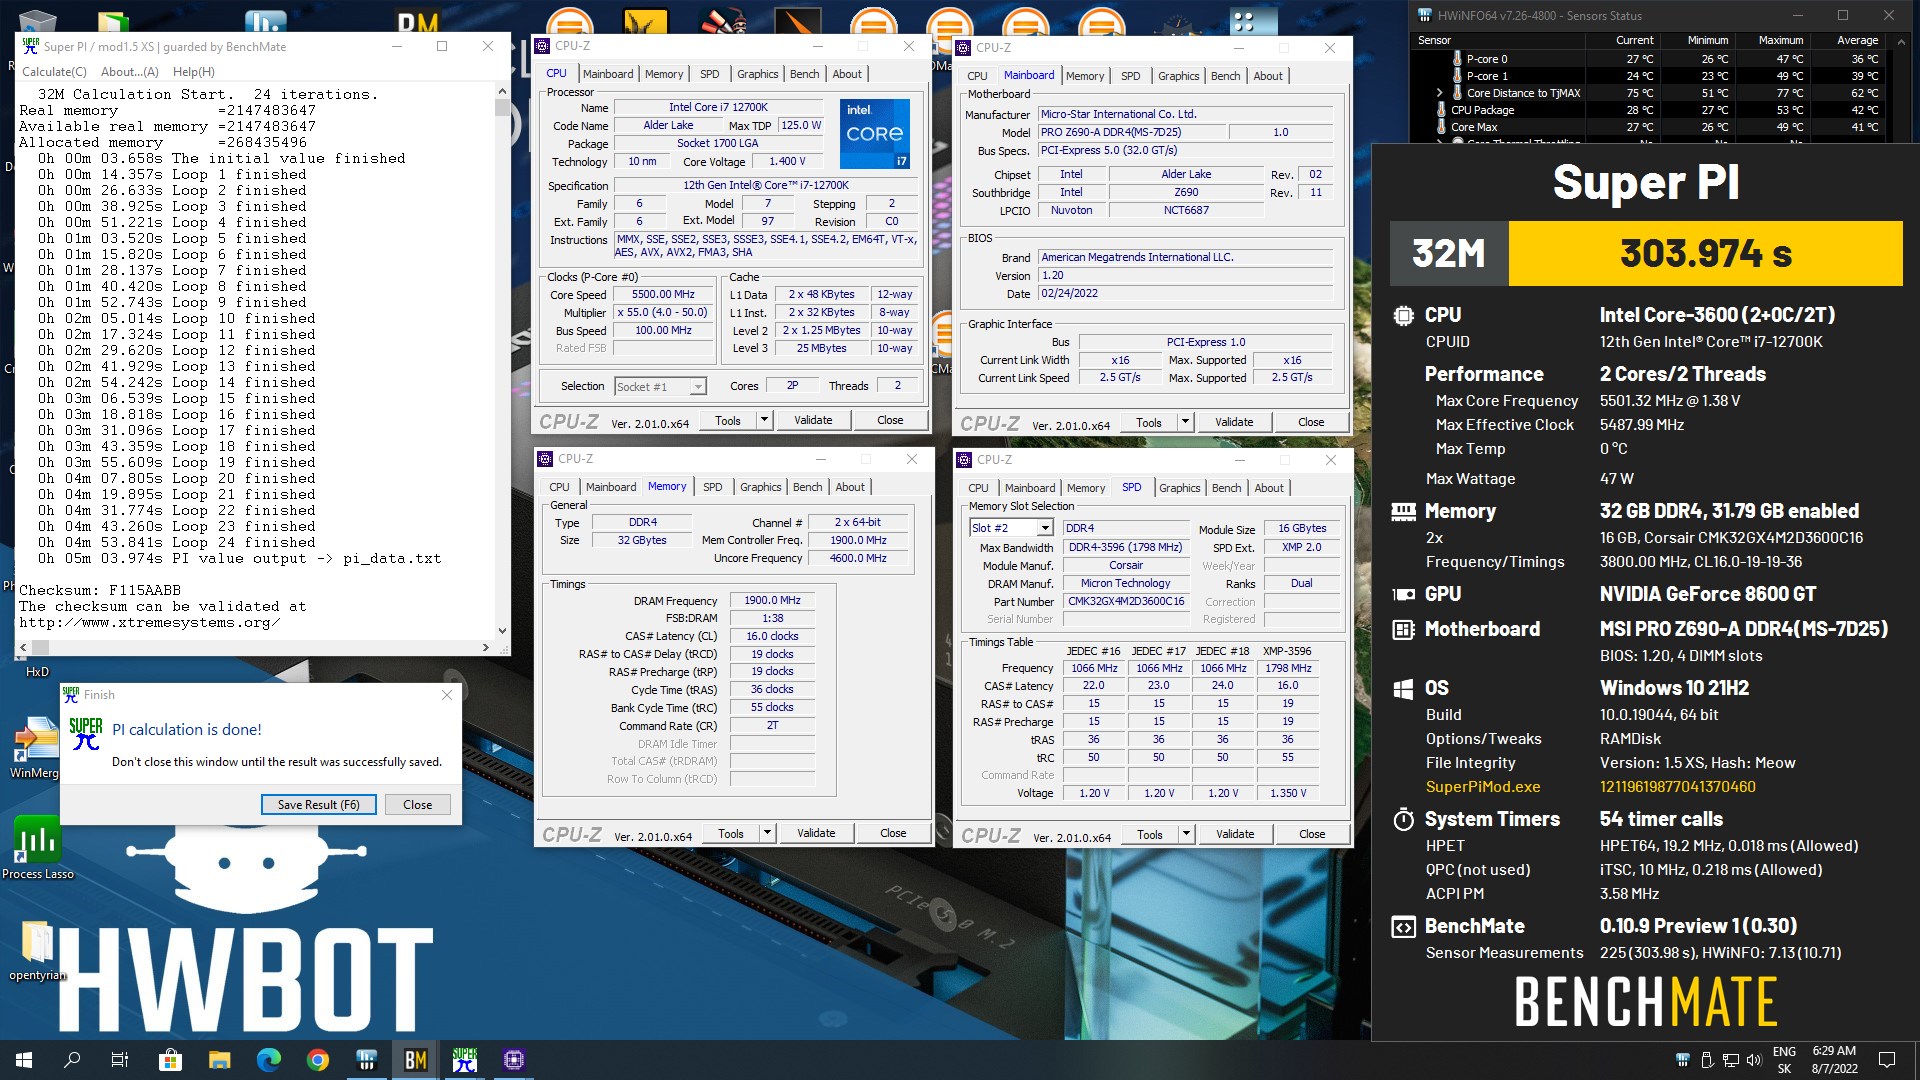The height and width of the screenshot is (1080, 1920).
Task: Click the keyboard language indicator ENG SK
Action: click(1784, 1060)
